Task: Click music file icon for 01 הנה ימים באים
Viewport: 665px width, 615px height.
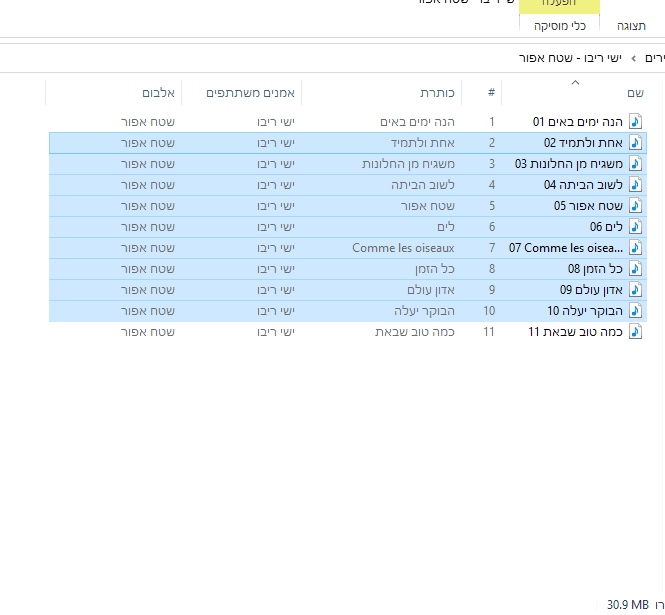Action: tap(635, 122)
